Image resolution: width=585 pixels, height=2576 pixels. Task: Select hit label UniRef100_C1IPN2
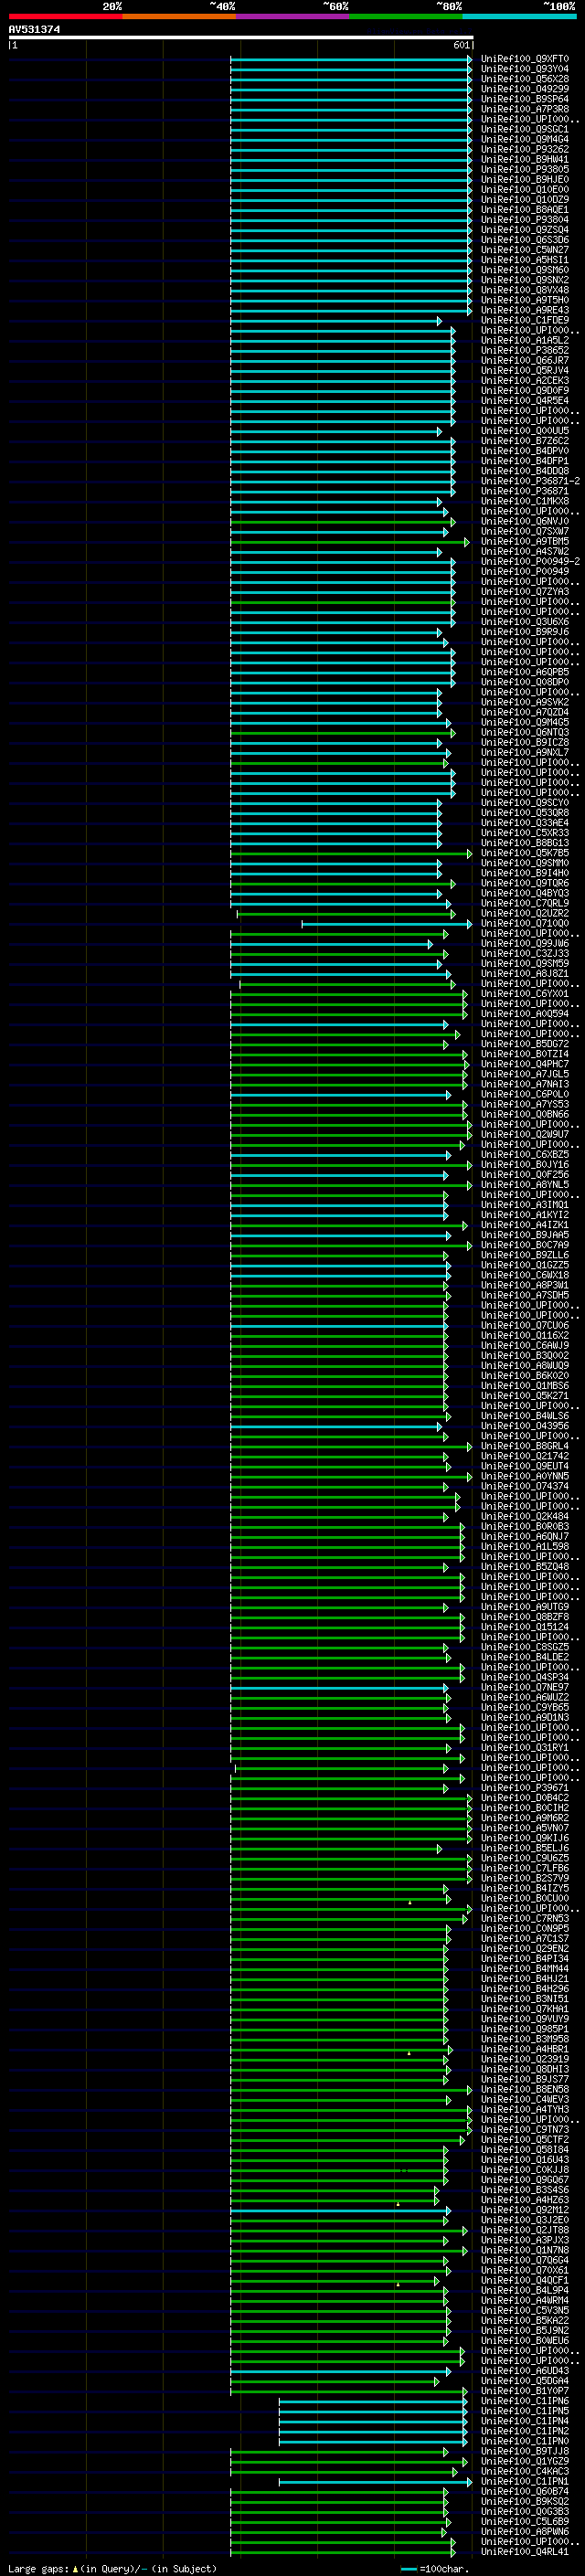click(524, 2431)
